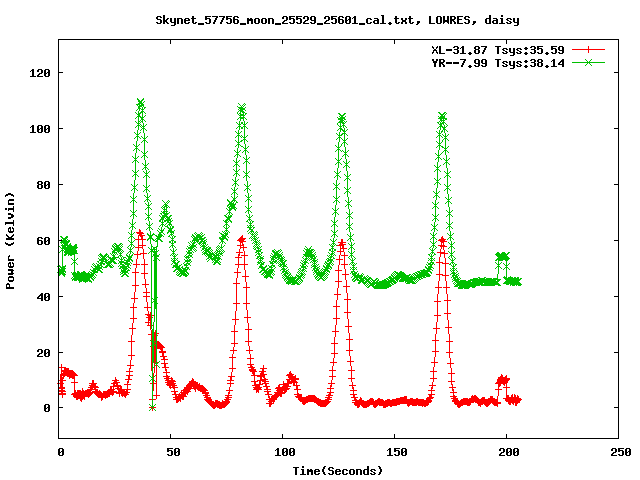Click the x-axis tick label 200
Image resolution: width=640 pixels, height=480 pixels.
click(x=509, y=452)
